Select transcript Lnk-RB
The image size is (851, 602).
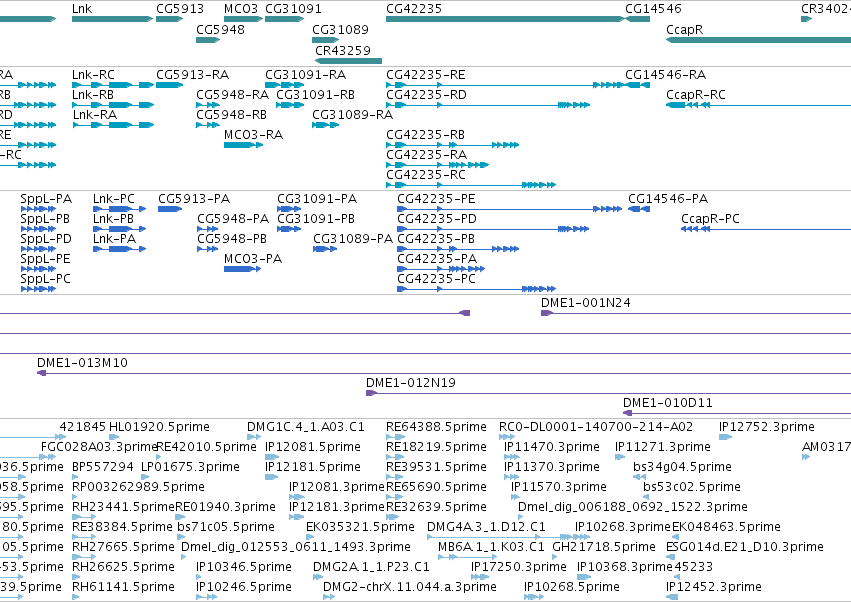[93, 95]
